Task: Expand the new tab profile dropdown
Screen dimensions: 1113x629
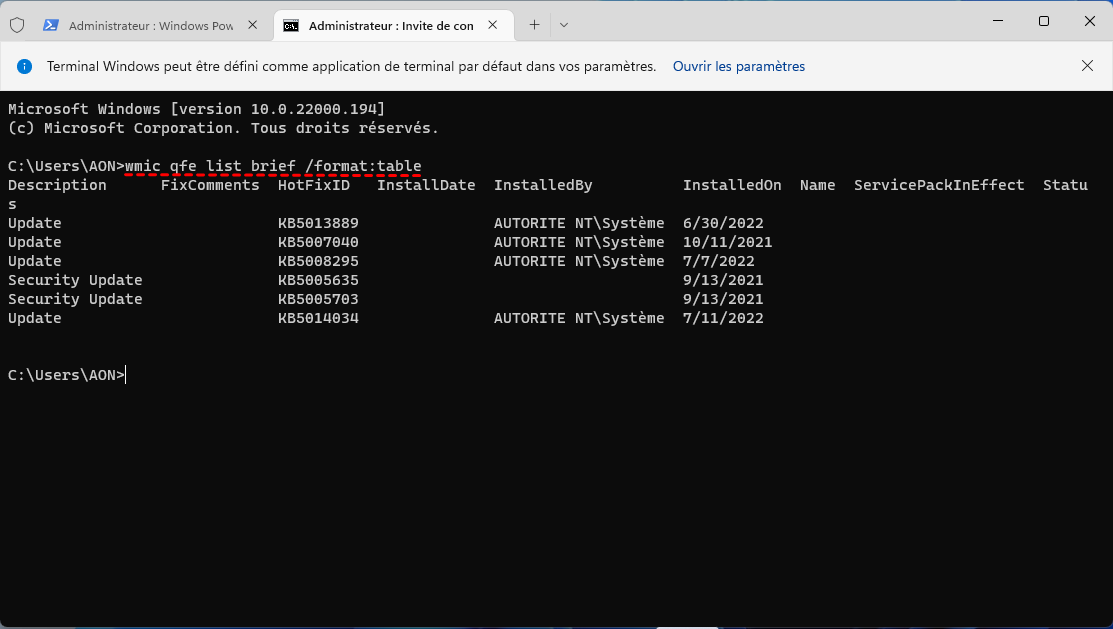Action: click(x=564, y=25)
